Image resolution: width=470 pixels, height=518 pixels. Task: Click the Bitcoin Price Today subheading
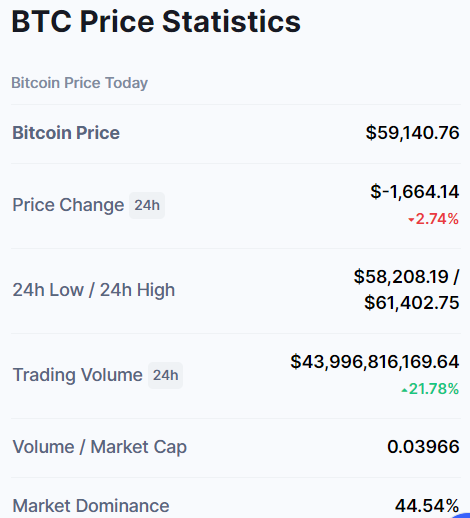coord(79,83)
